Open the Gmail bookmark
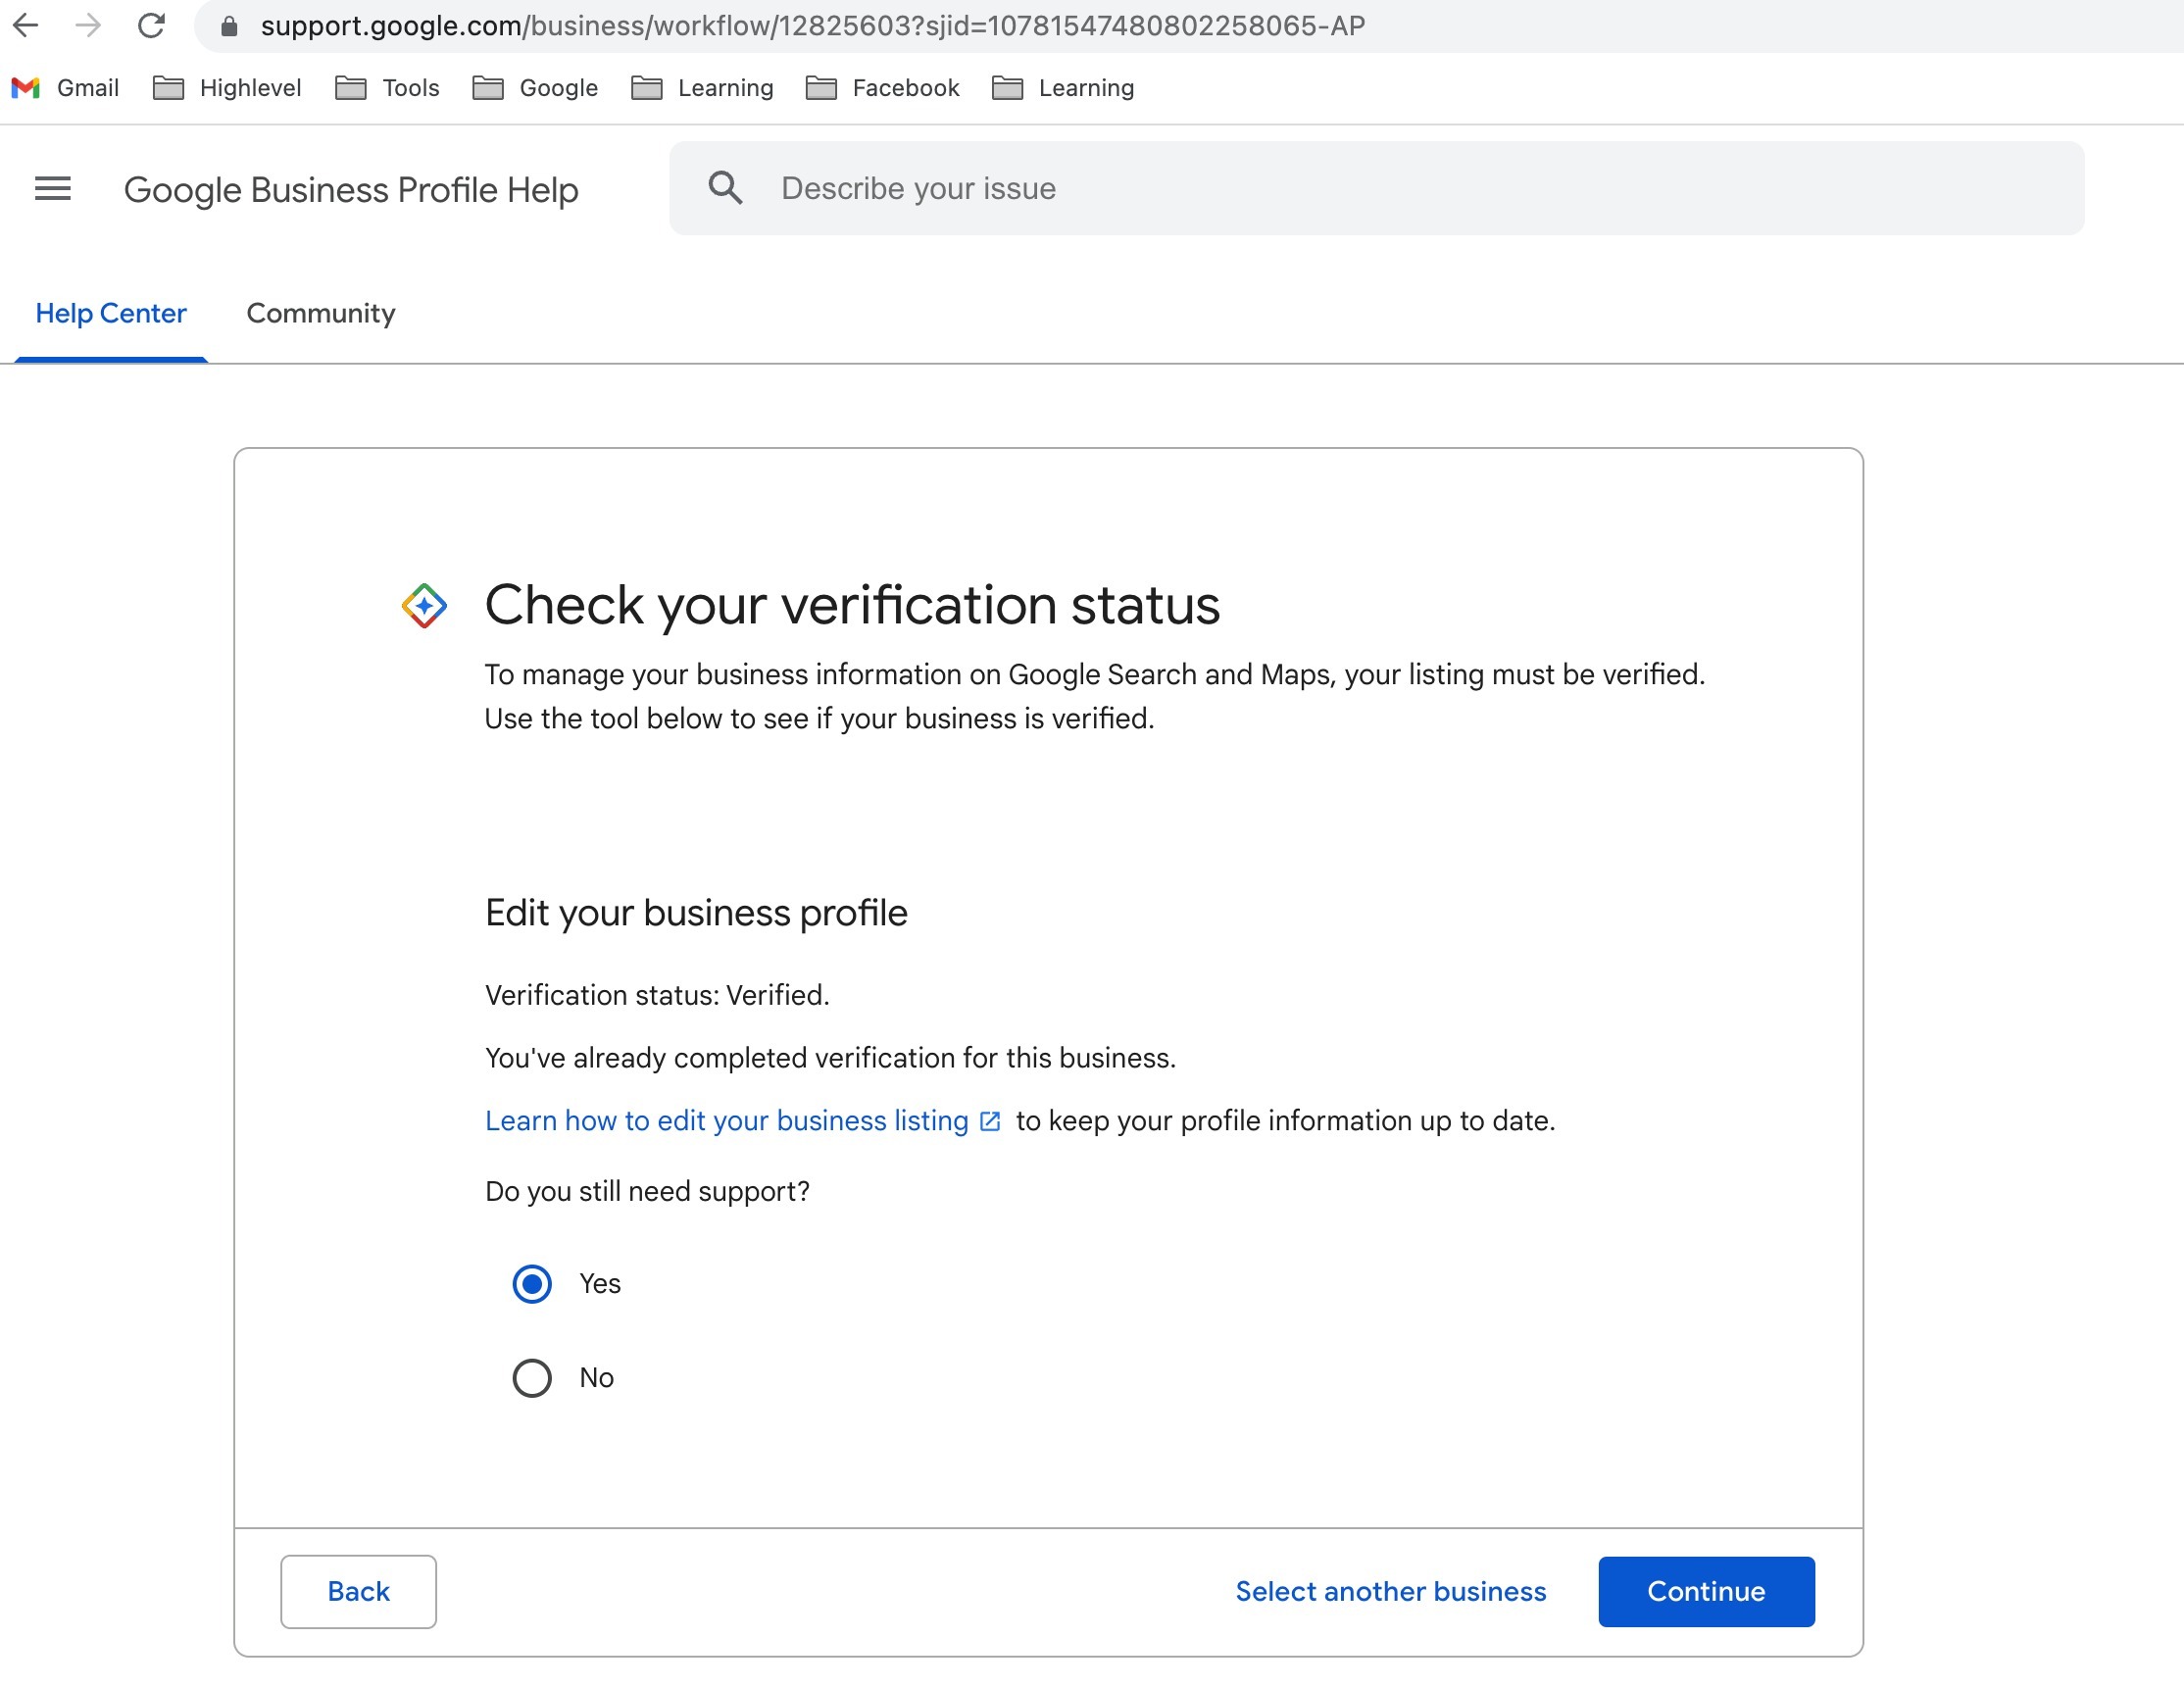This screenshot has width=2184, height=1688. (x=66, y=88)
